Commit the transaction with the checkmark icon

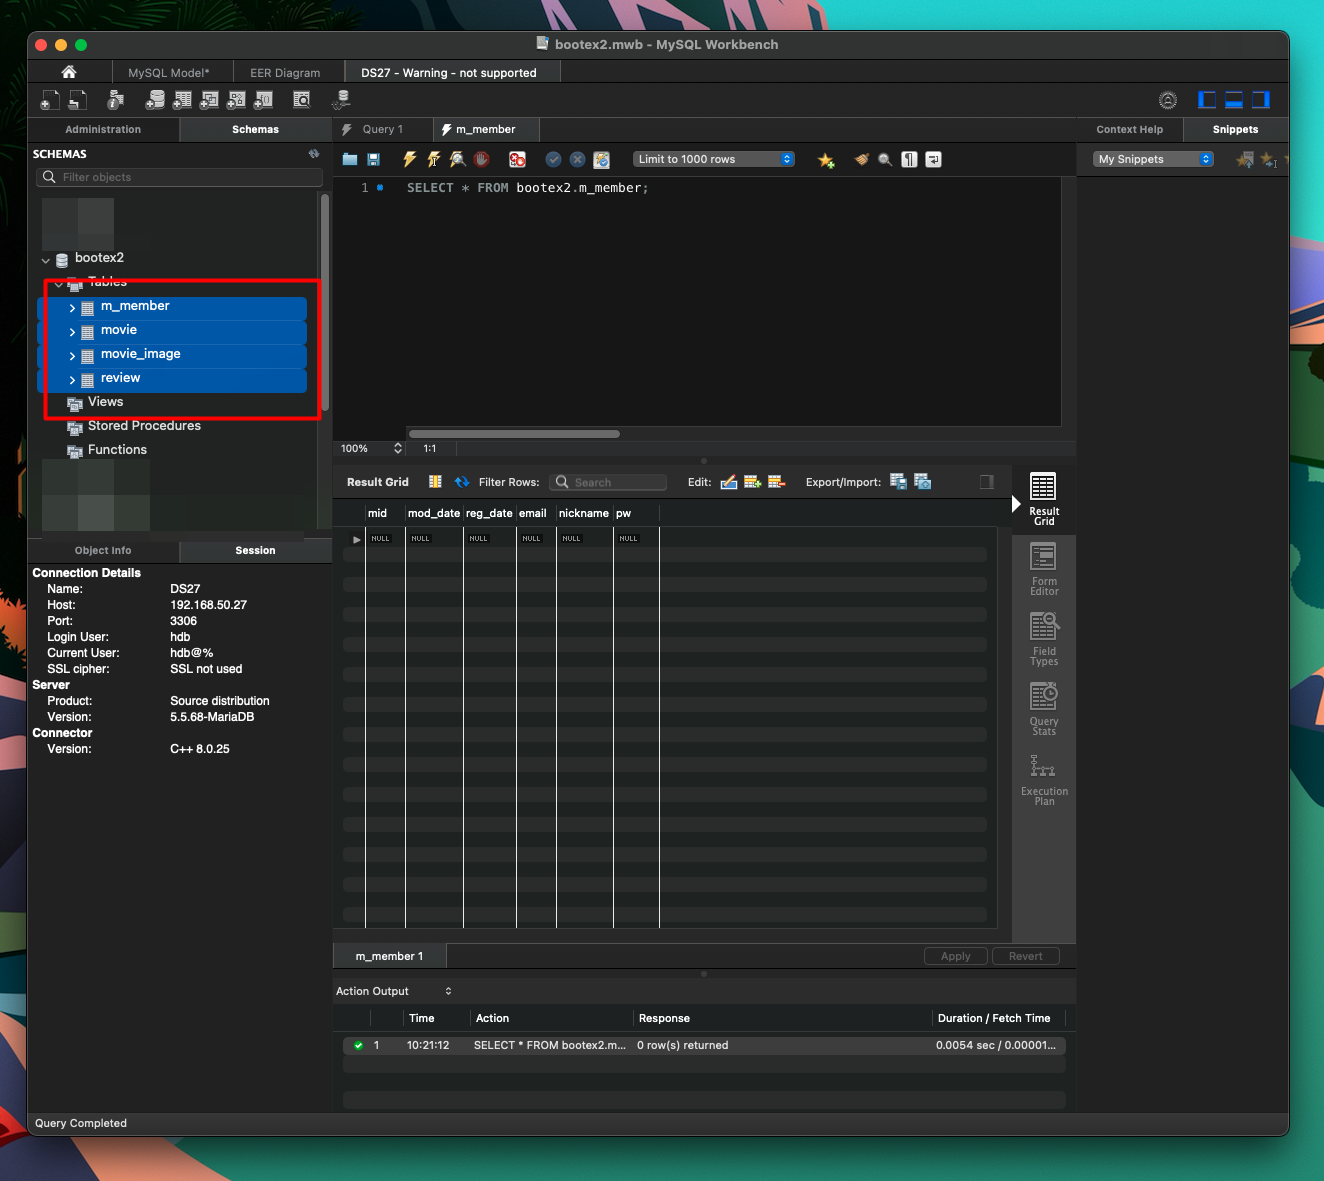[553, 159]
